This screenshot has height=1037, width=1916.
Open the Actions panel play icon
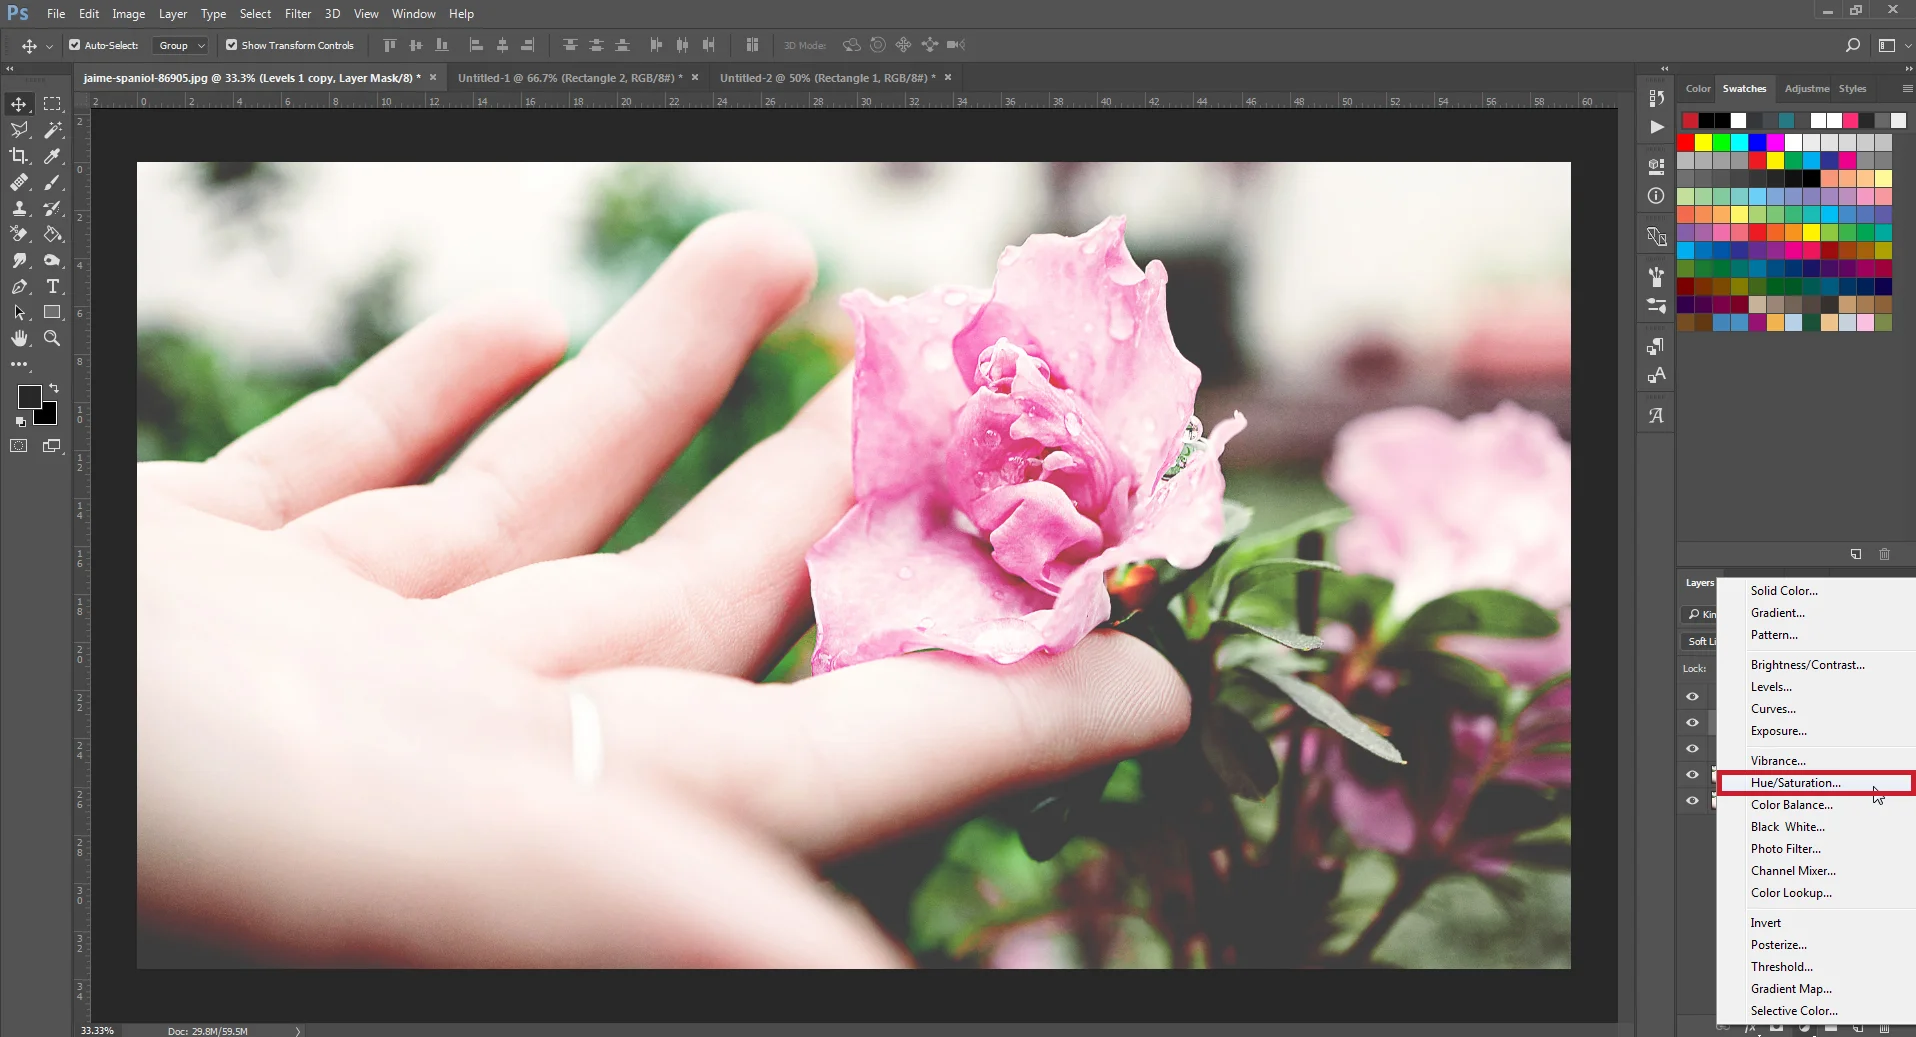[1656, 127]
